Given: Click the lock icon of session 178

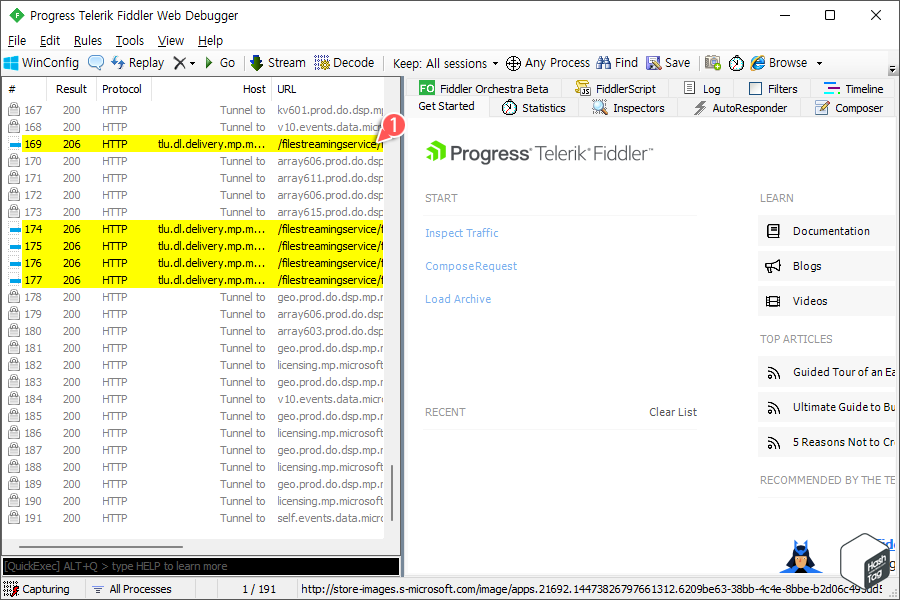Looking at the screenshot, I should [14, 296].
